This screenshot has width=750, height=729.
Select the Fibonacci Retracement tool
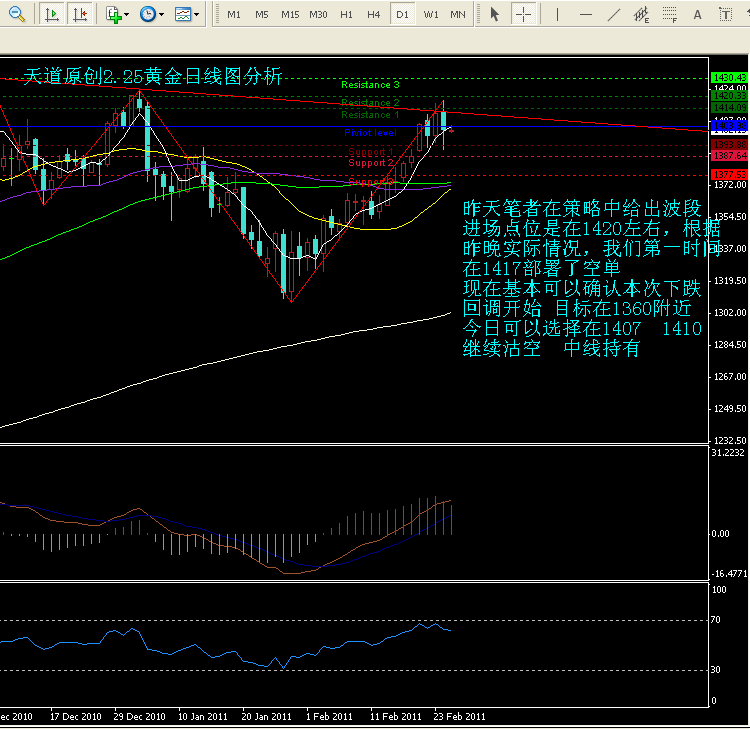[670, 15]
